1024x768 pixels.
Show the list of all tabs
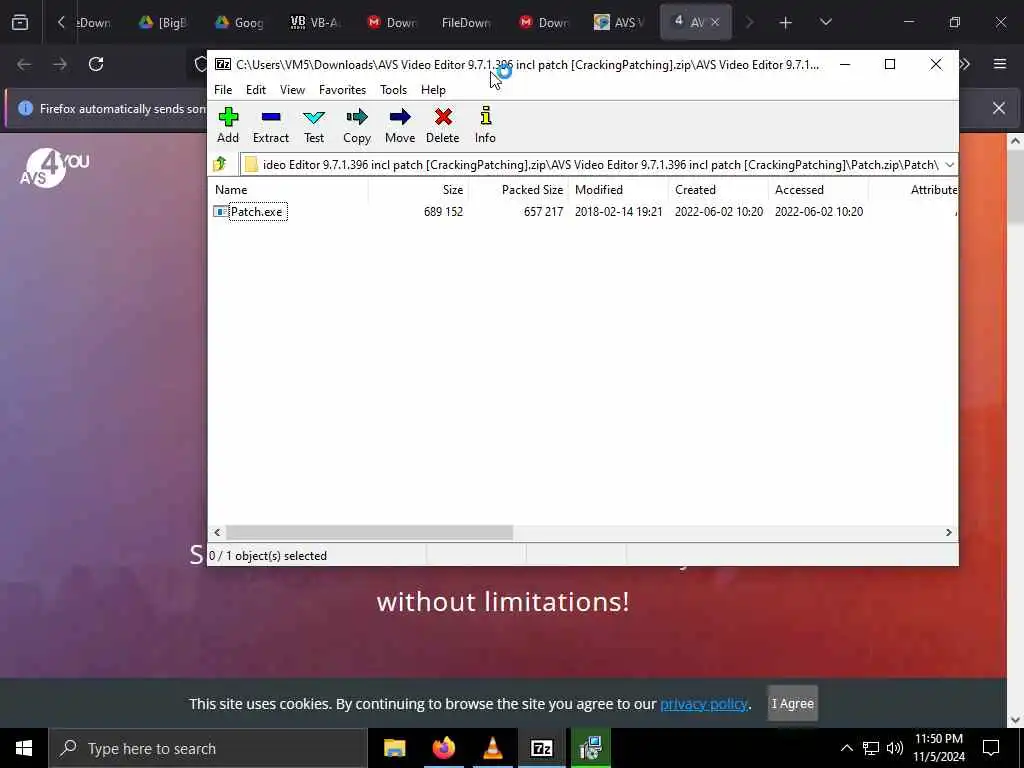825,22
